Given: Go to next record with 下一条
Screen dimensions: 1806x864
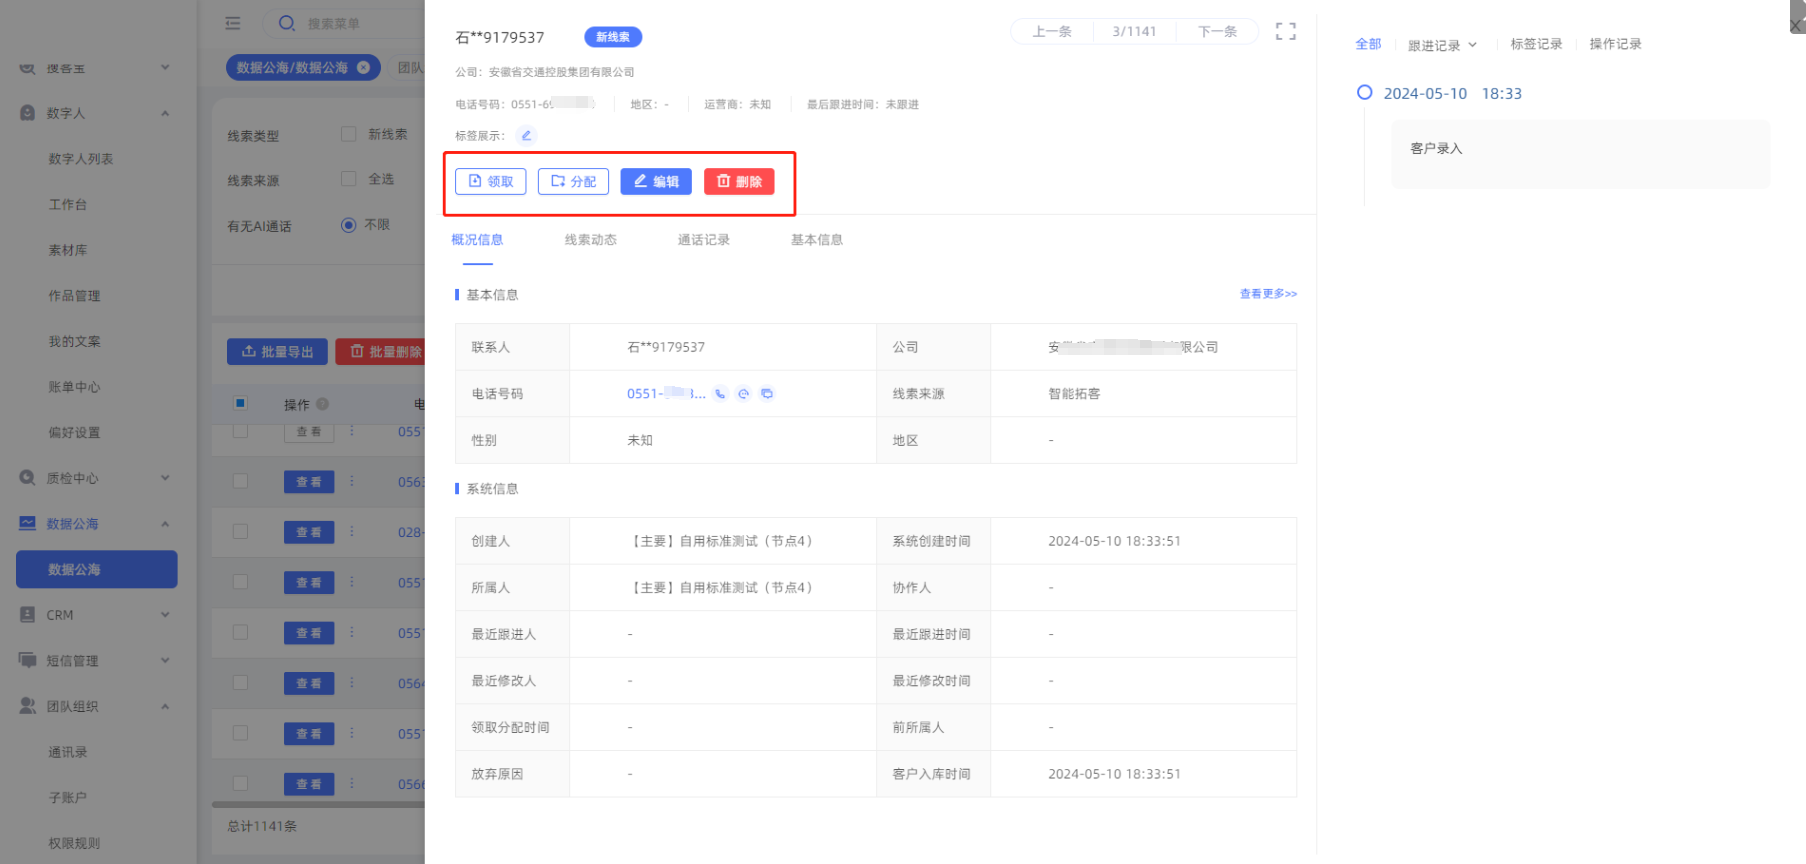Looking at the screenshot, I should pos(1217,32).
